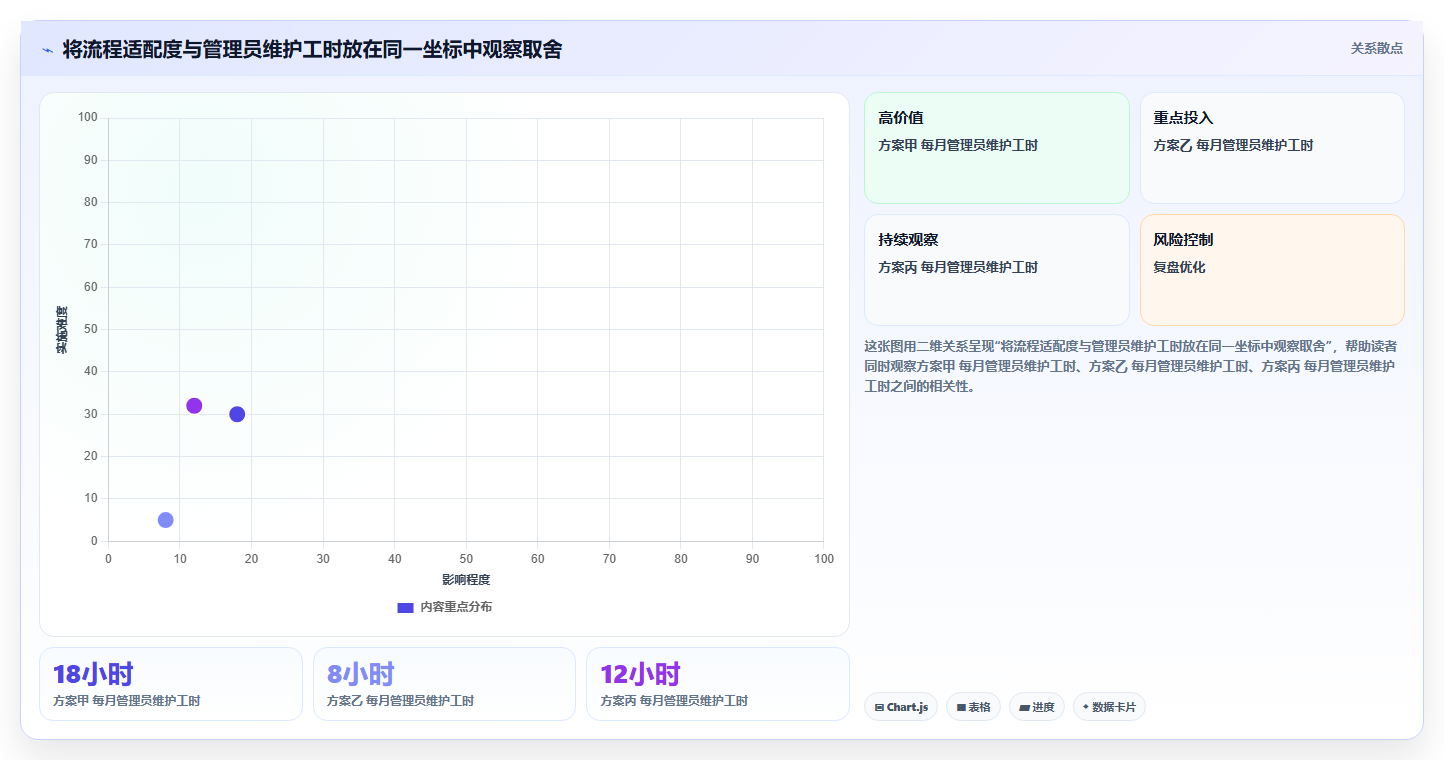This screenshot has height=760, width=1444.
Task: Click 方案乙 text inside 重点投入 card
Action: (1233, 145)
